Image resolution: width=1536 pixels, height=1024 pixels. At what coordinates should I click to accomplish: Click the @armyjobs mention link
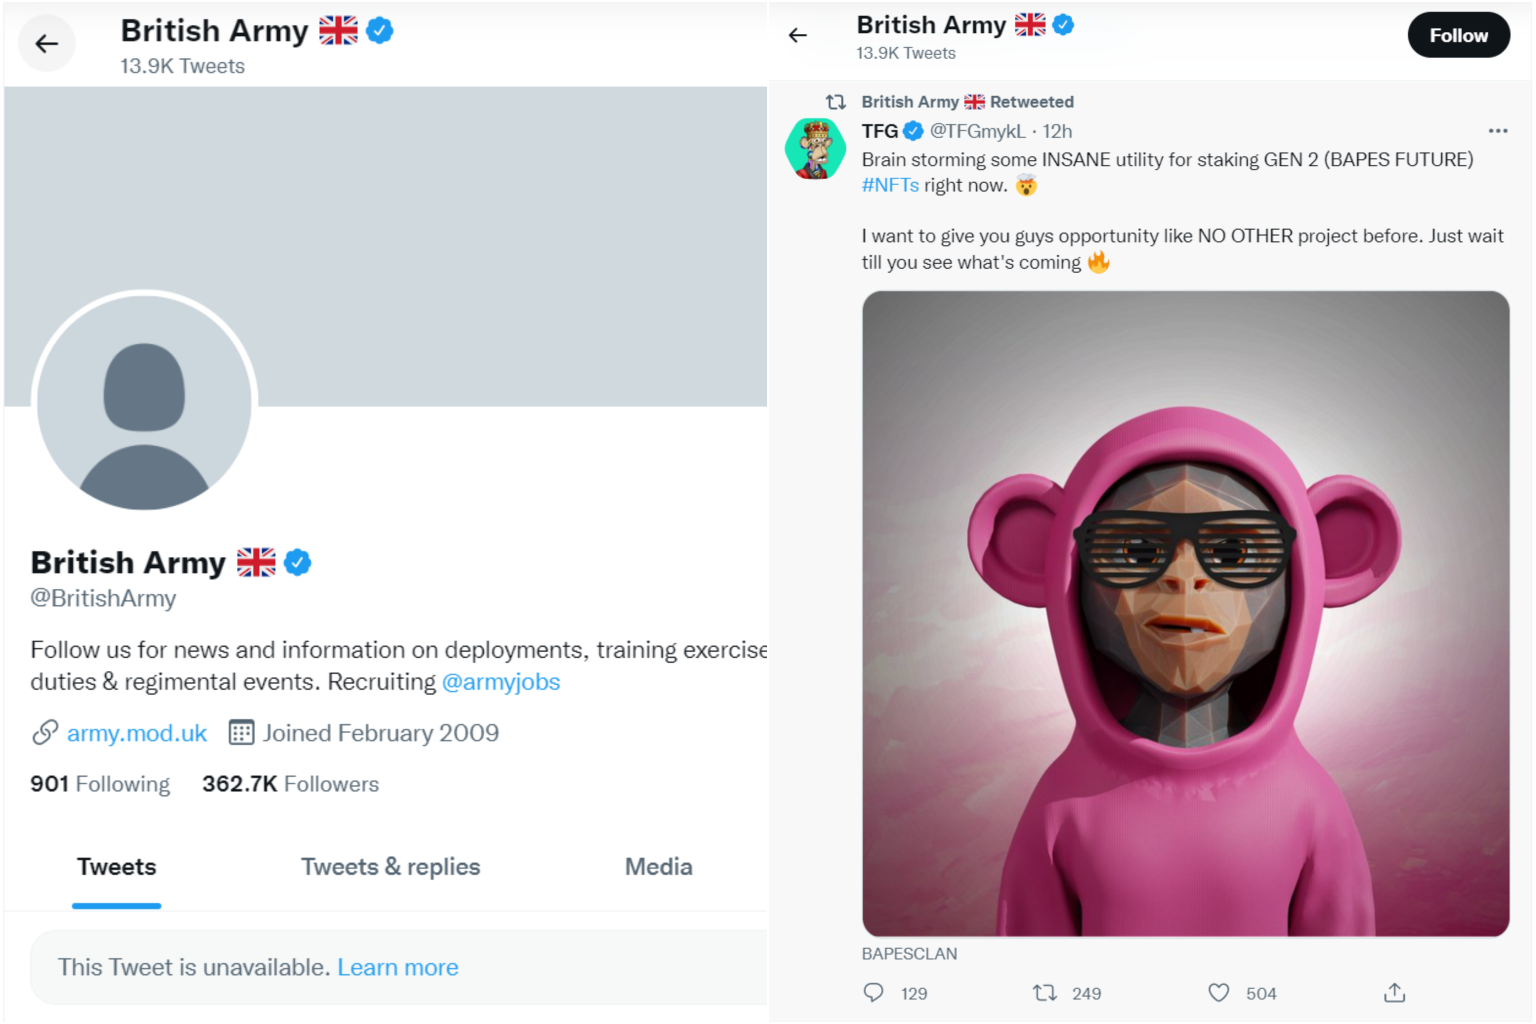point(500,682)
